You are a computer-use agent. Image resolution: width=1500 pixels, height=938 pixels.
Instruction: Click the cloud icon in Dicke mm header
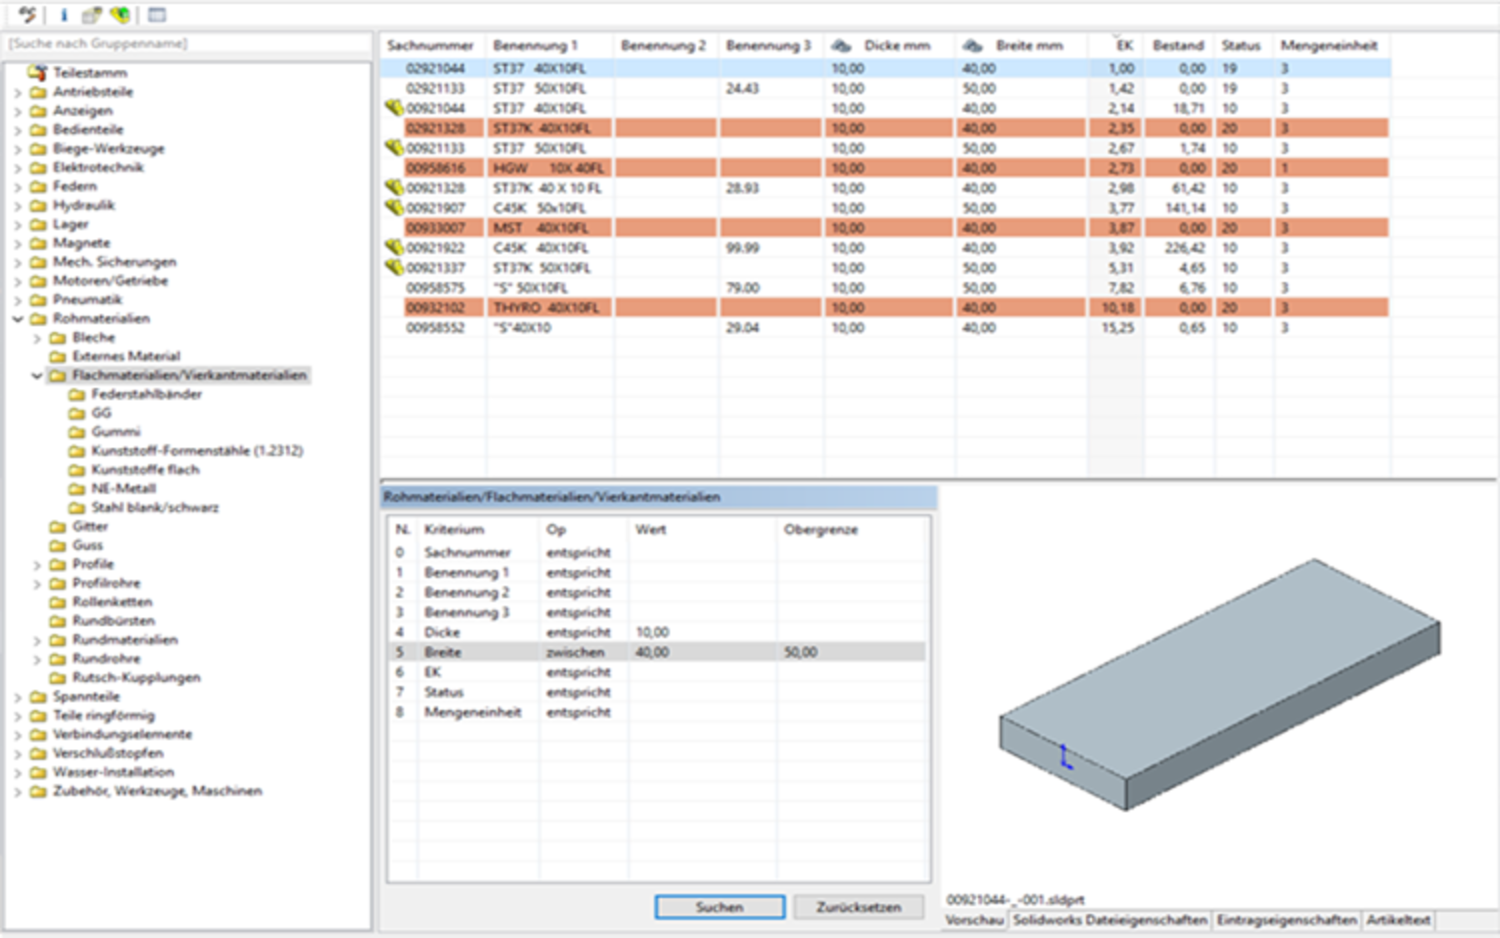point(842,46)
